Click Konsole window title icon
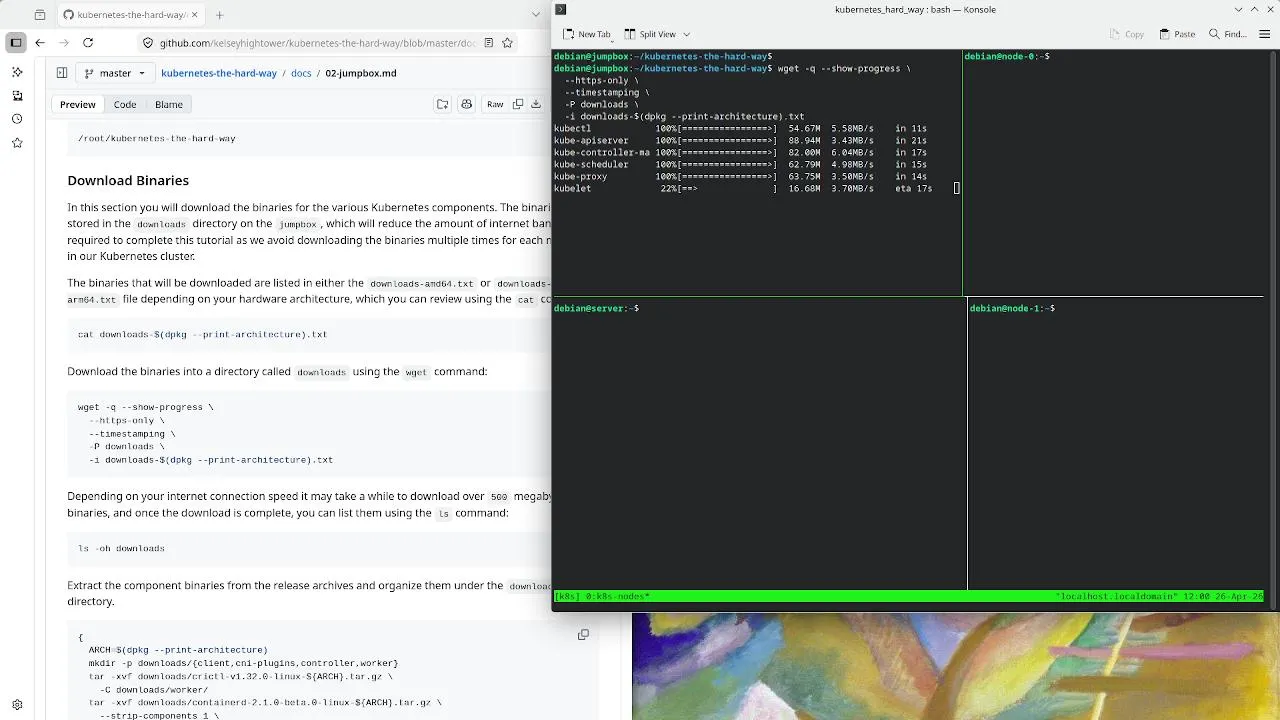The image size is (1280, 720). coord(561,9)
